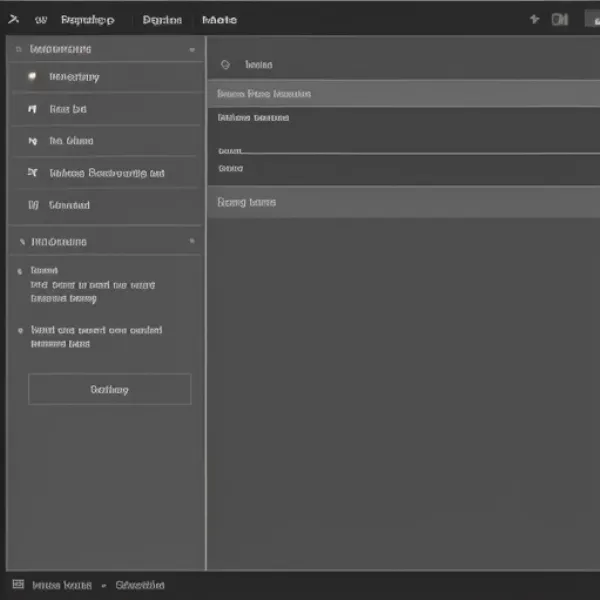The width and height of the screenshot is (600, 600).
Task: Open the dropdown arrow on first sidebar header
Action: point(191,48)
